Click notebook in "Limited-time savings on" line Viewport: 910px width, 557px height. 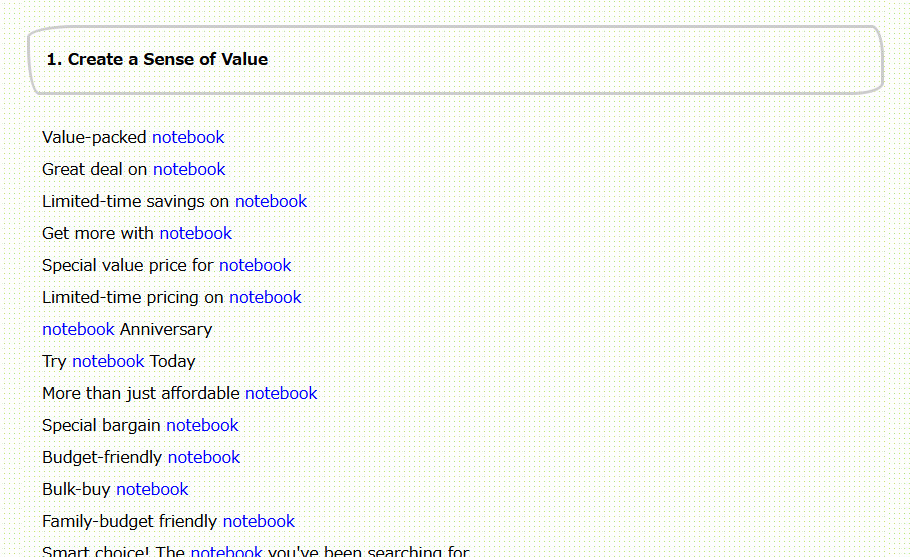point(271,201)
